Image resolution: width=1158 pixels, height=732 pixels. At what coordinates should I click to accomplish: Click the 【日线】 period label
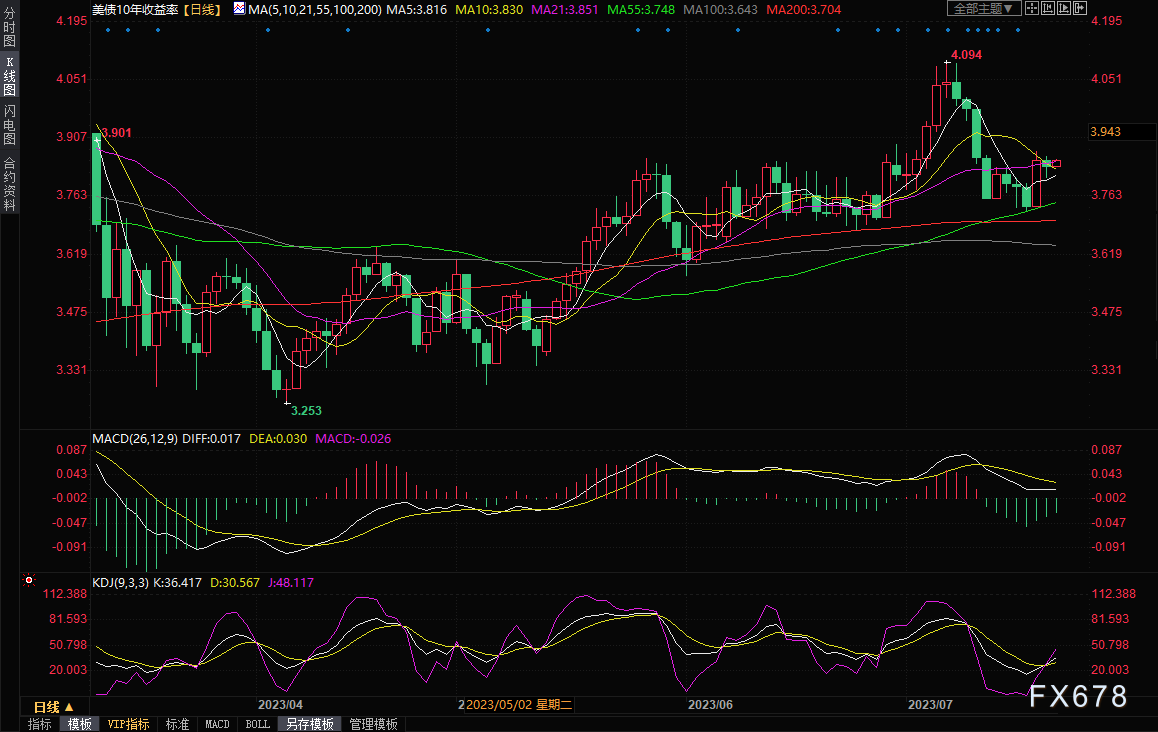pos(202,10)
